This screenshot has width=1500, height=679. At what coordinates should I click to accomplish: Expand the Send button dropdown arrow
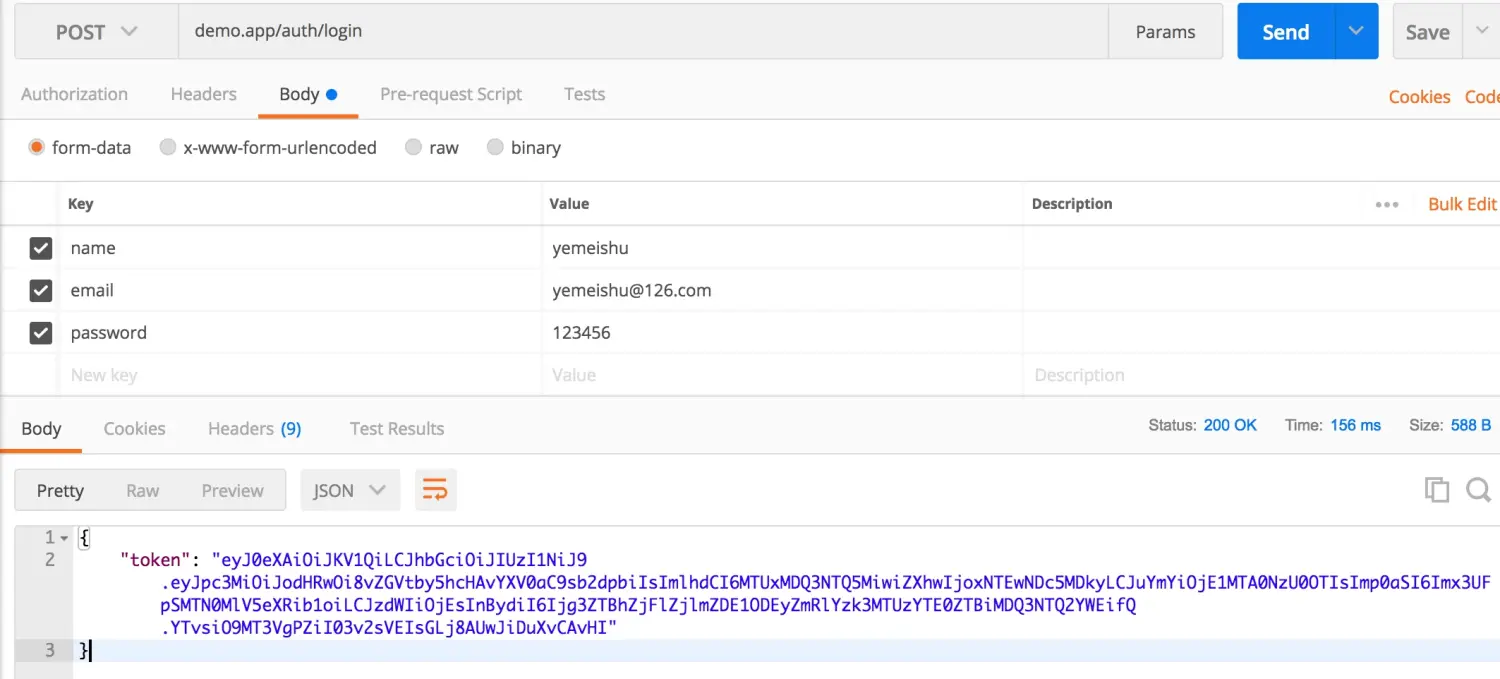pos(1356,32)
